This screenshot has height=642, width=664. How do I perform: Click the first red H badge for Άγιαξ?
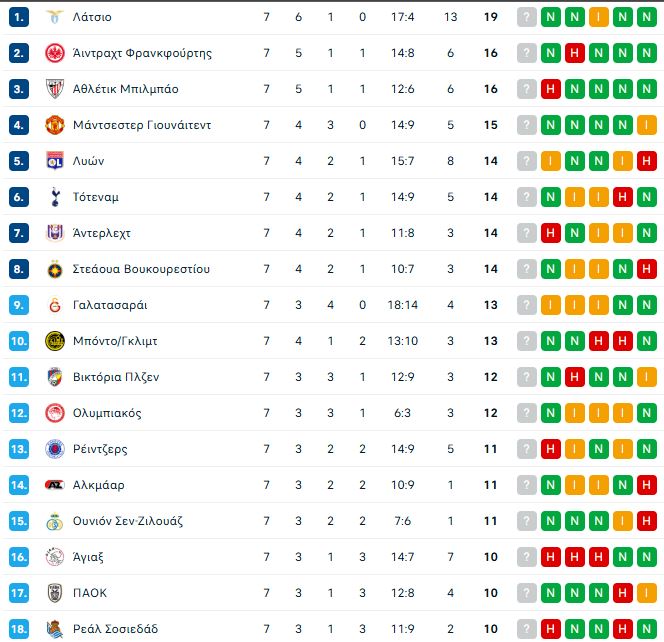(x=551, y=557)
